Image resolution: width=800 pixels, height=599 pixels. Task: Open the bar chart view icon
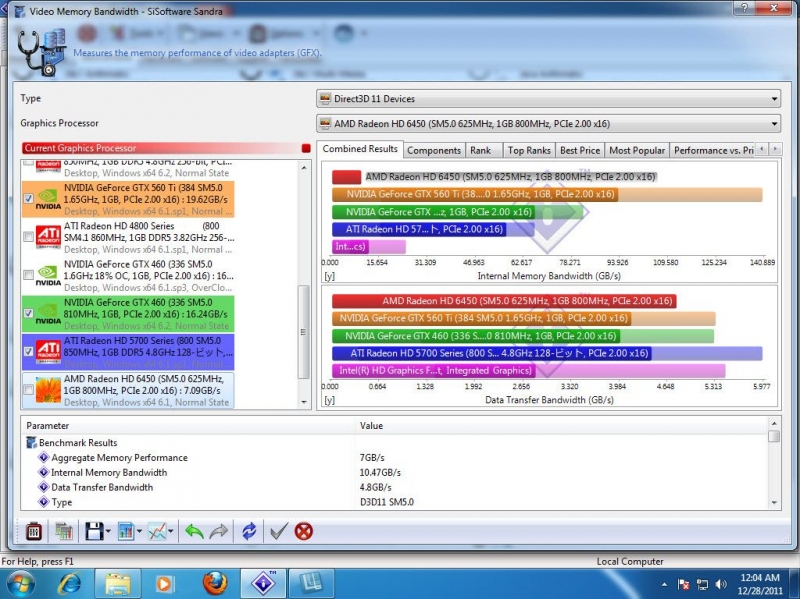click(126, 532)
